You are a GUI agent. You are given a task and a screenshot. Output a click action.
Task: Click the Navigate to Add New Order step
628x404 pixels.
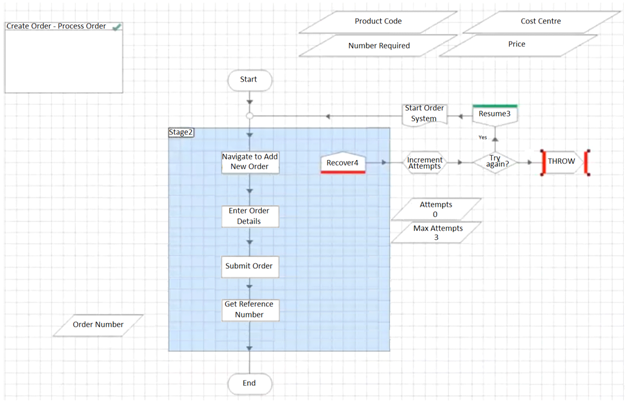(x=250, y=162)
